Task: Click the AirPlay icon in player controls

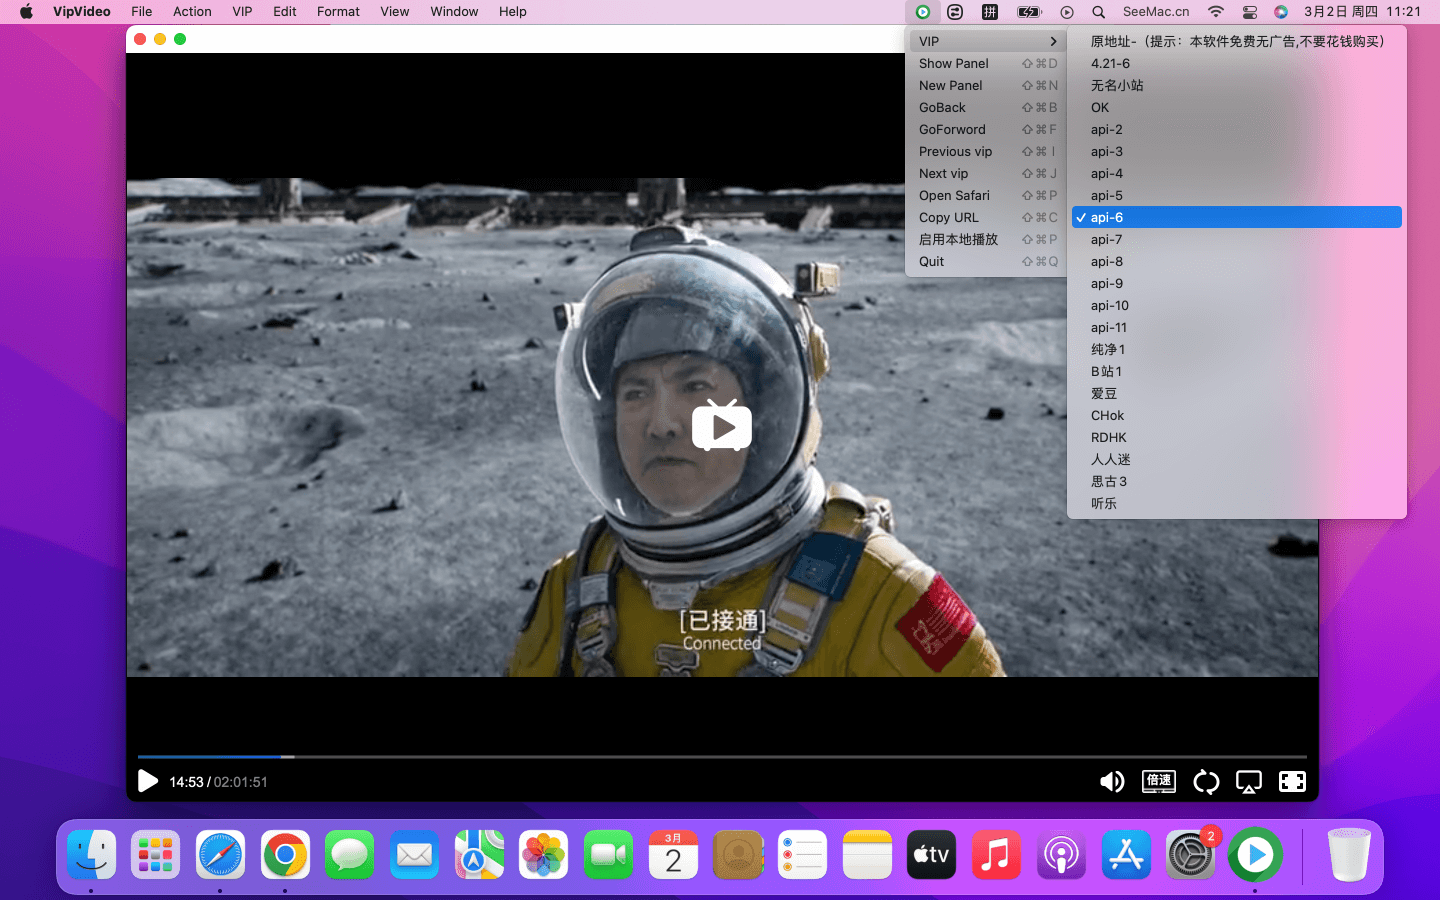Action: [1249, 782]
